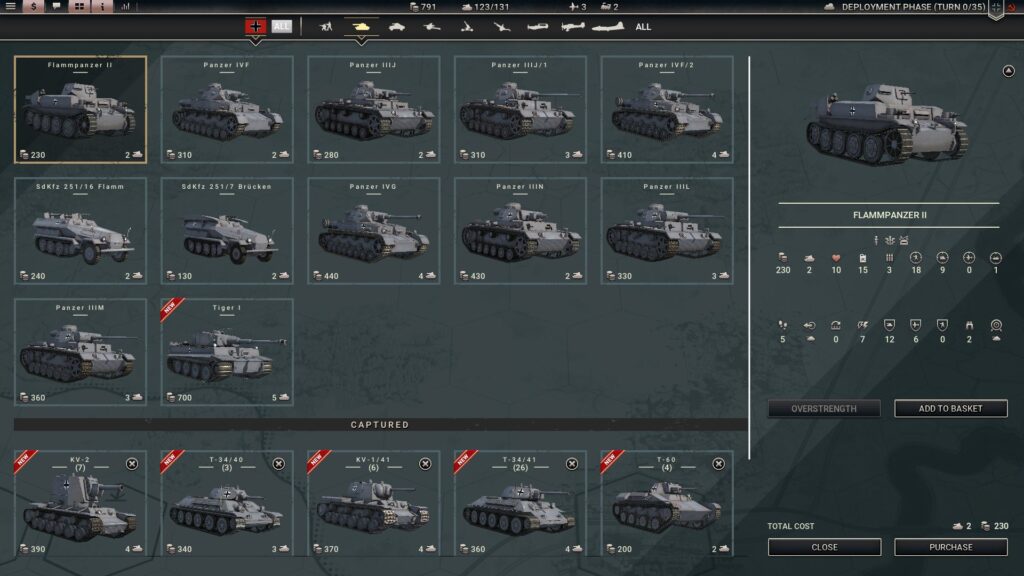Select the fighter aircraft class icon
1024x576 pixels.
point(537,27)
